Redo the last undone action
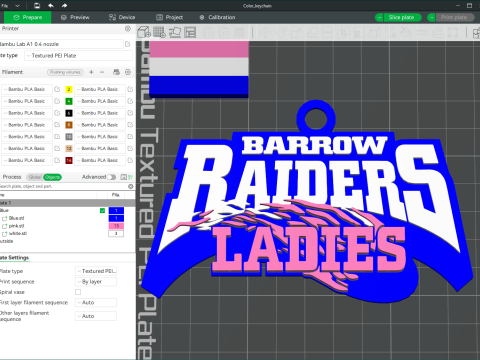The height and width of the screenshot is (360, 480). pyautogui.click(x=64, y=6)
